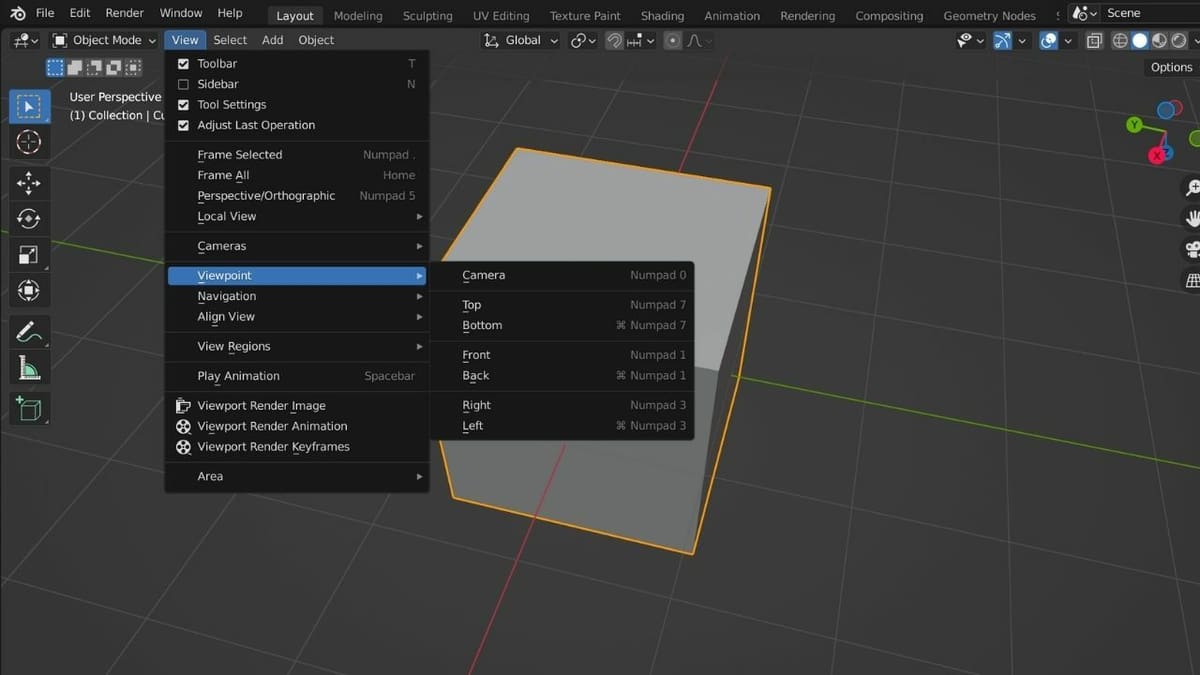Activate the Cursor tool
The height and width of the screenshot is (675, 1200).
(29, 142)
